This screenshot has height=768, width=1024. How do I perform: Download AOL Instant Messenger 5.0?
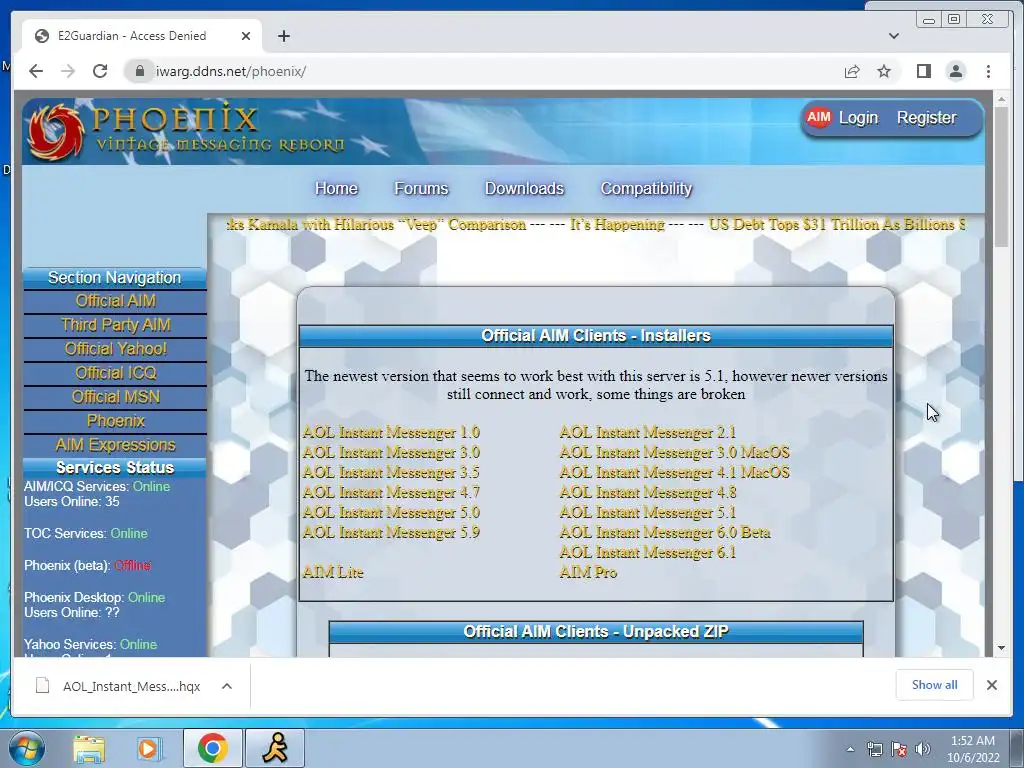391,513
